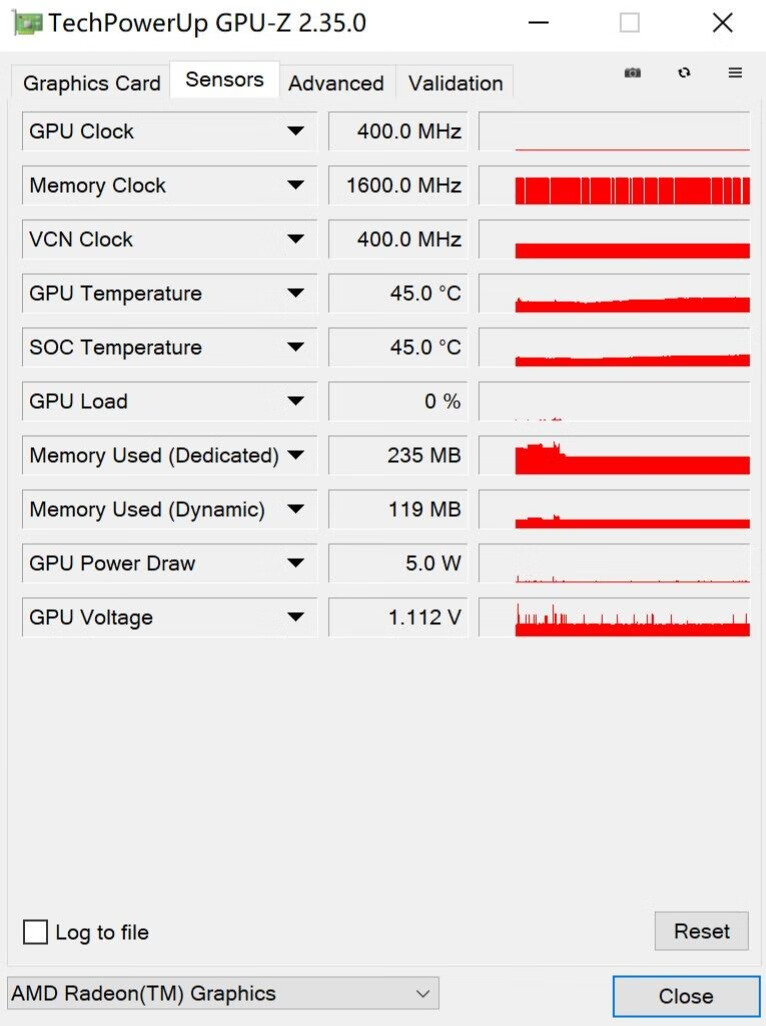Open the GPU Load sensor dropdown
The width and height of the screenshot is (766, 1026).
(295, 401)
